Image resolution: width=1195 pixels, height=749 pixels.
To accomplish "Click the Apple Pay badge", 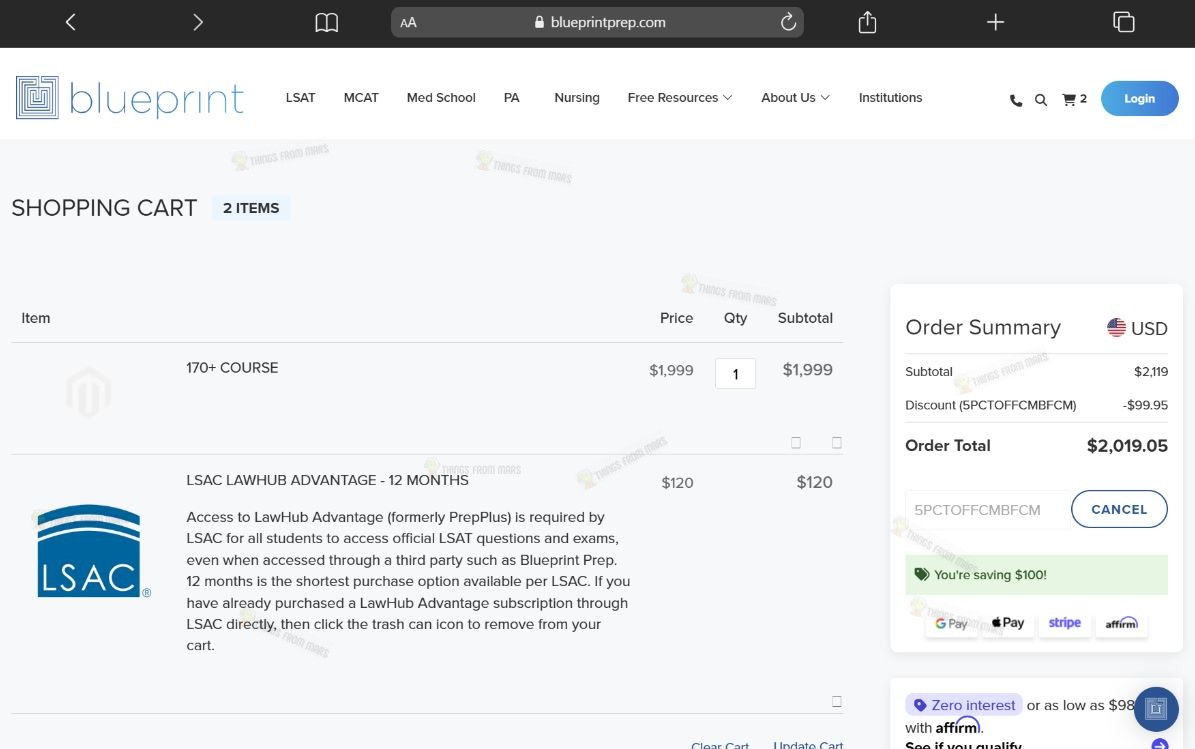I will (1008, 623).
